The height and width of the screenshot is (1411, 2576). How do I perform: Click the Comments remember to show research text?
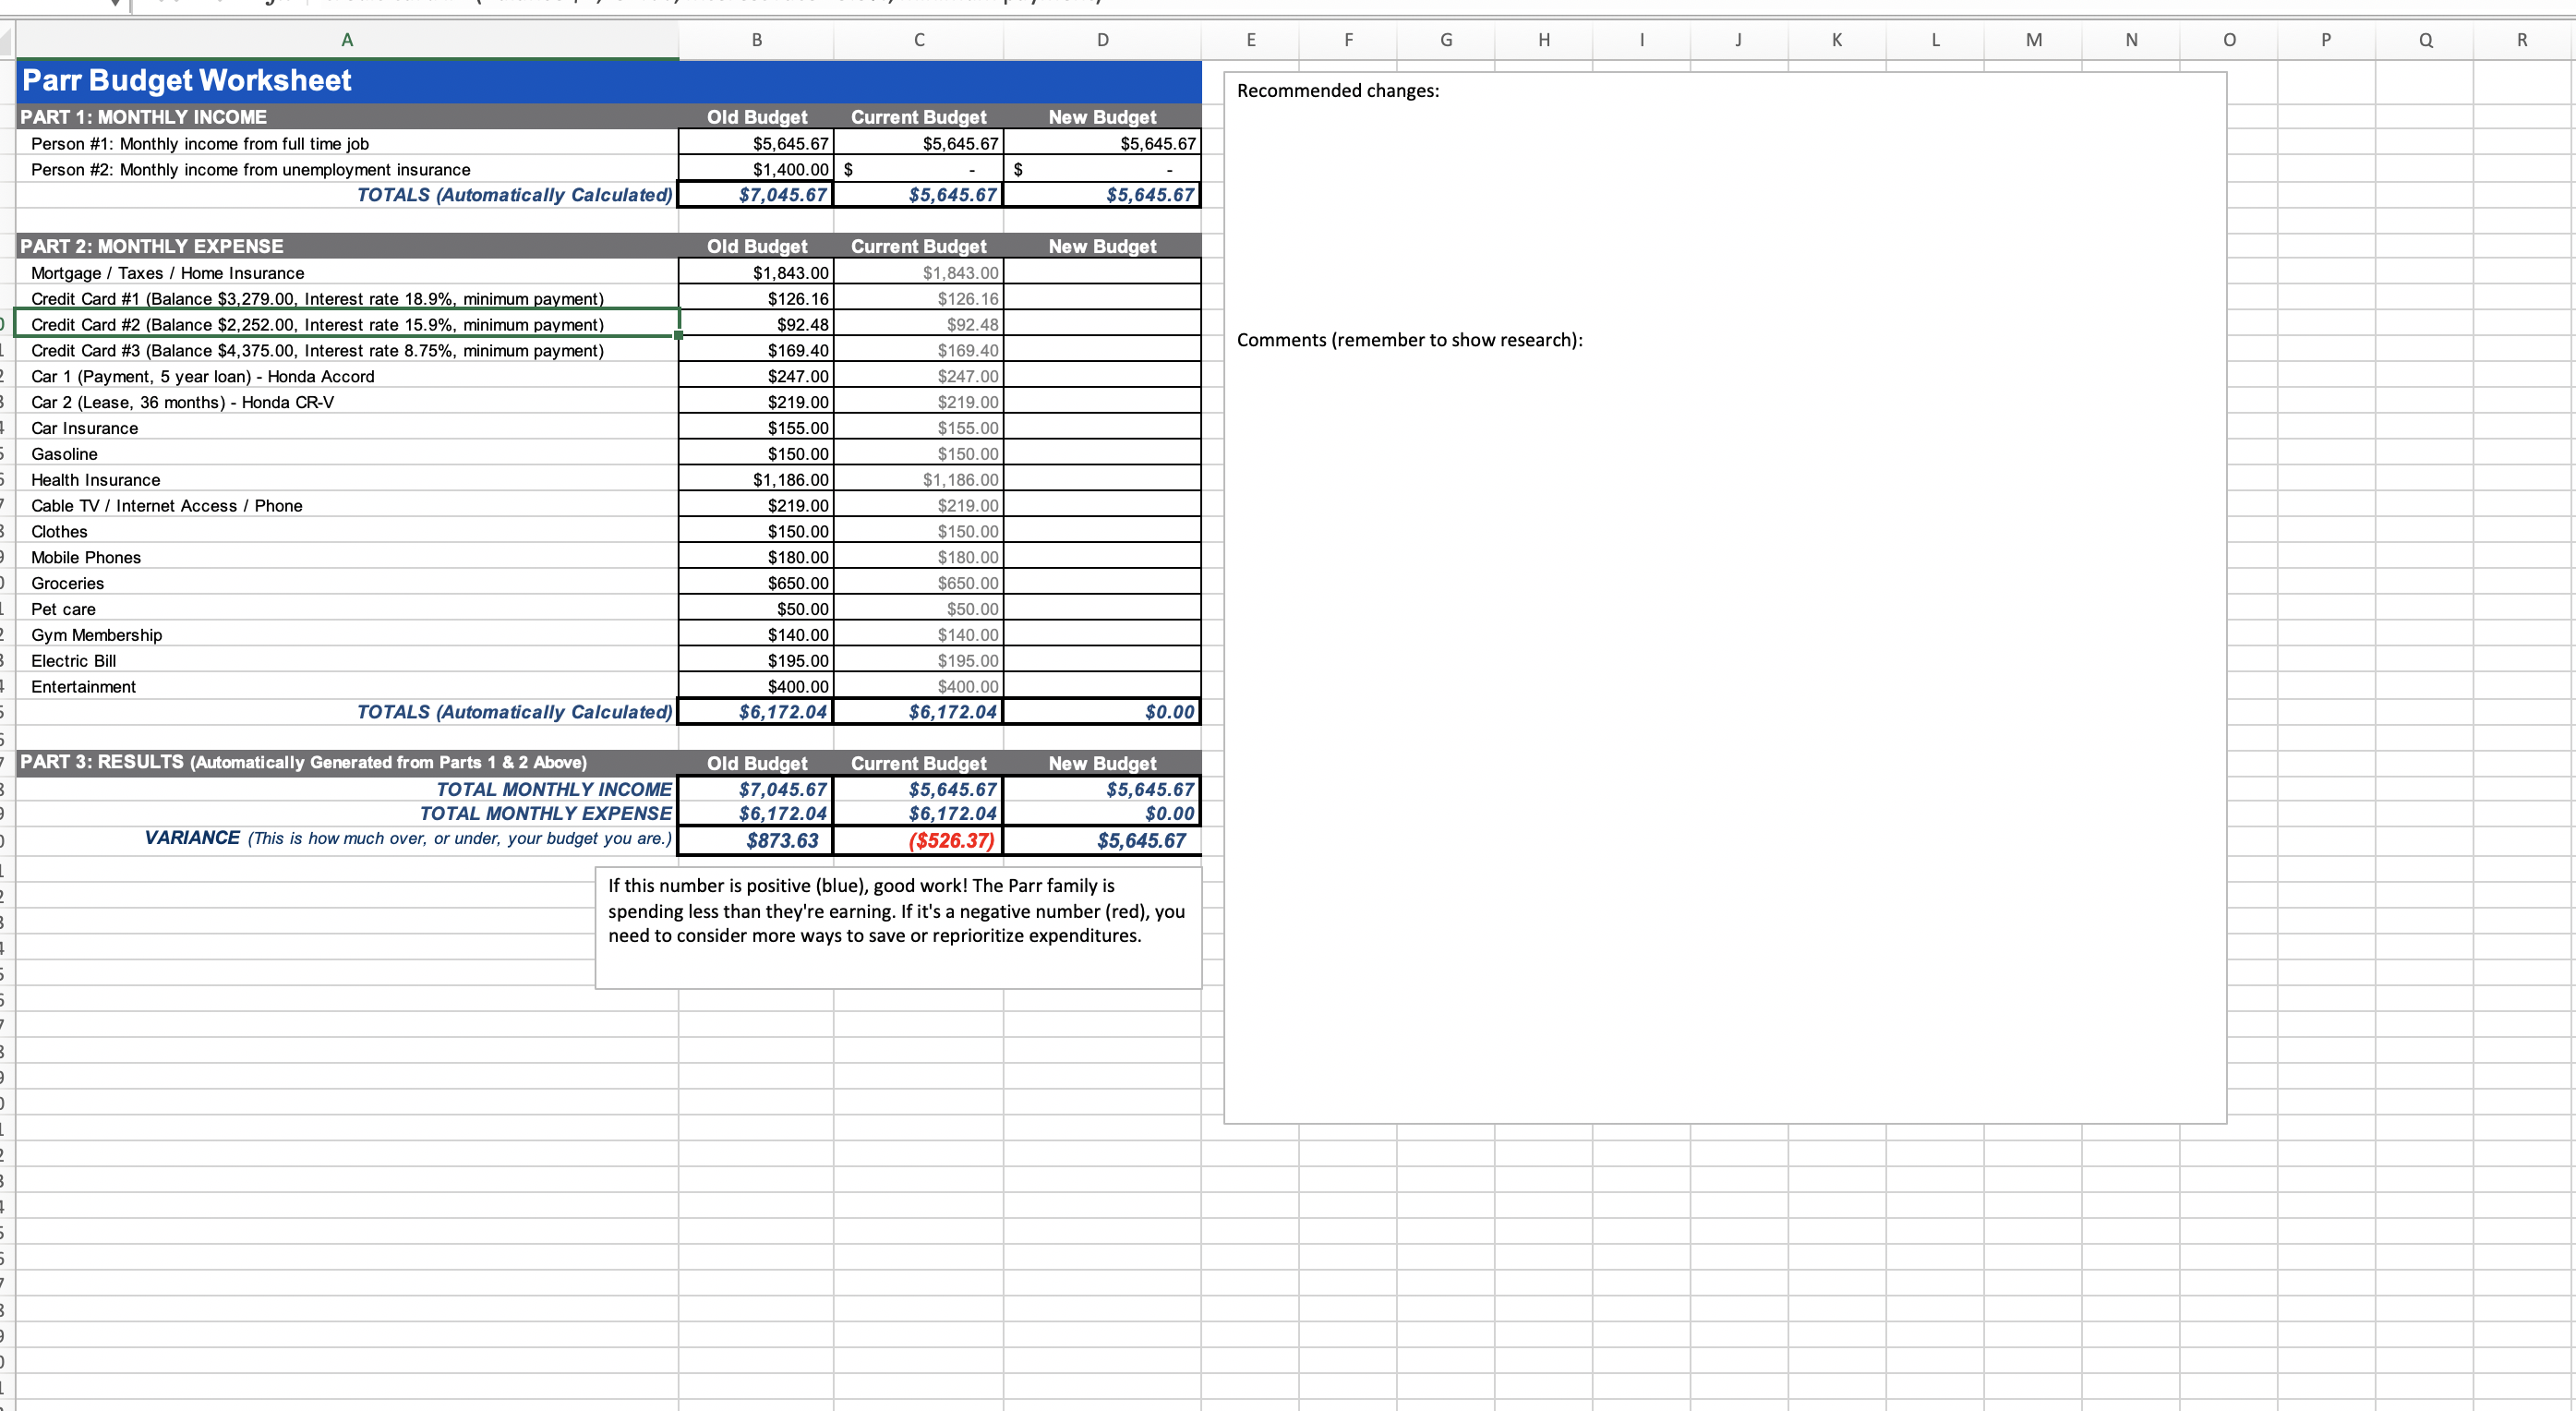coord(1408,340)
